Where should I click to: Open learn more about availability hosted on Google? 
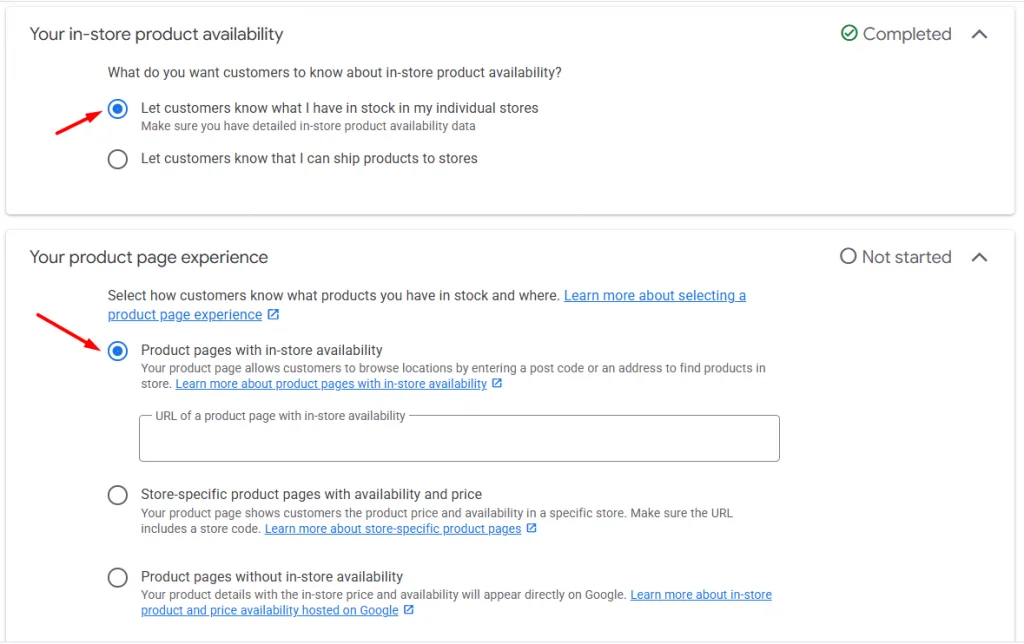point(700,594)
